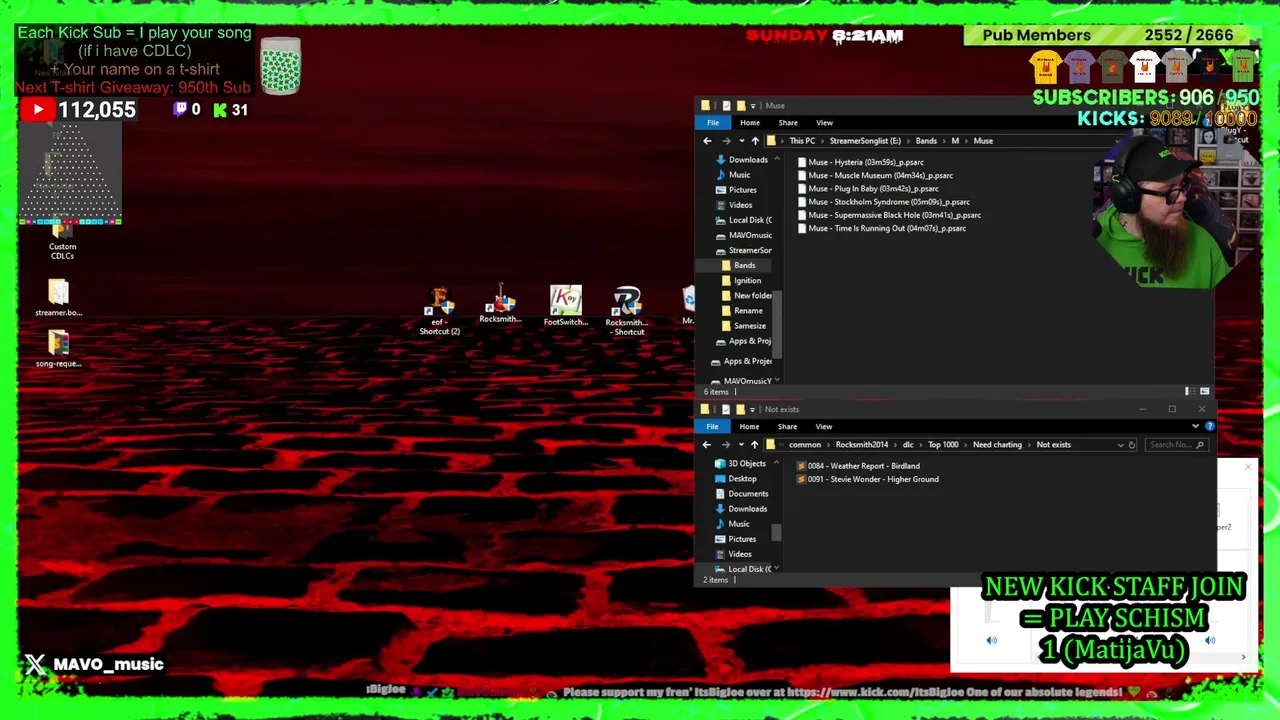Viewport: 1280px width, 720px height.
Task: Click the Back arrow in Not exists window
Action: (707, 445)
